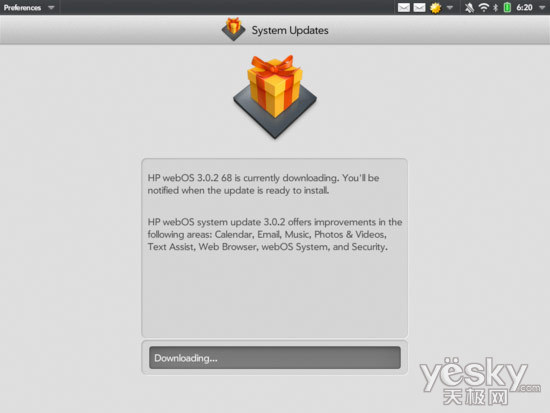550x413 pixels.
Task: Tap the yellow gear notification icon
Action: click(436, 8)
